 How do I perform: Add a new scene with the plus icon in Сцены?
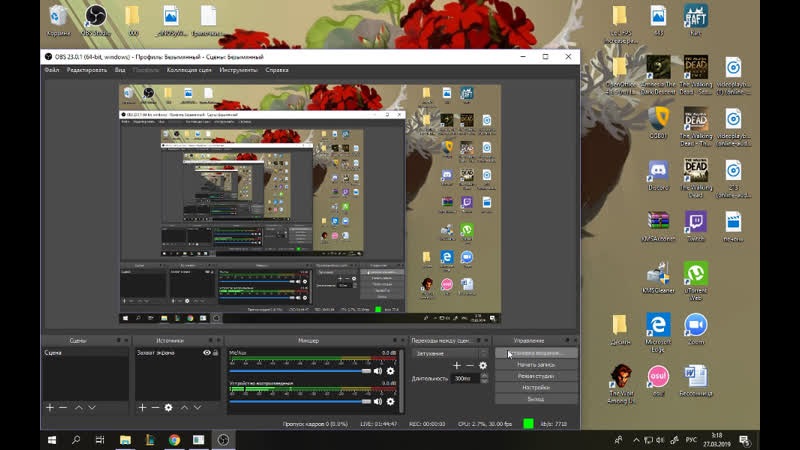coord(49,408)
